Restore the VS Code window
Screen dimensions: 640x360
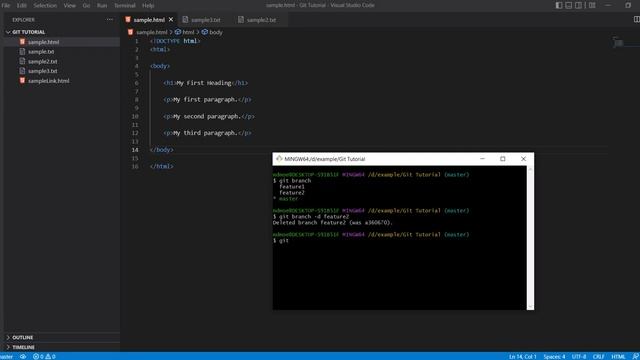point(628,5)
